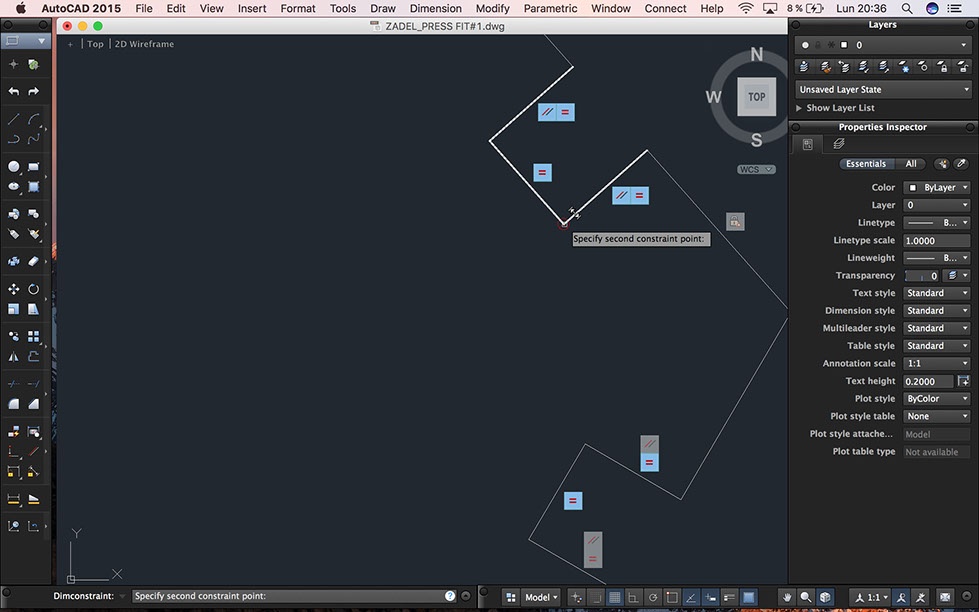Click the Redo arrow in toolbar
Image resolution: width=979 pixels, height=612 pixels.
tap(34, 91)
